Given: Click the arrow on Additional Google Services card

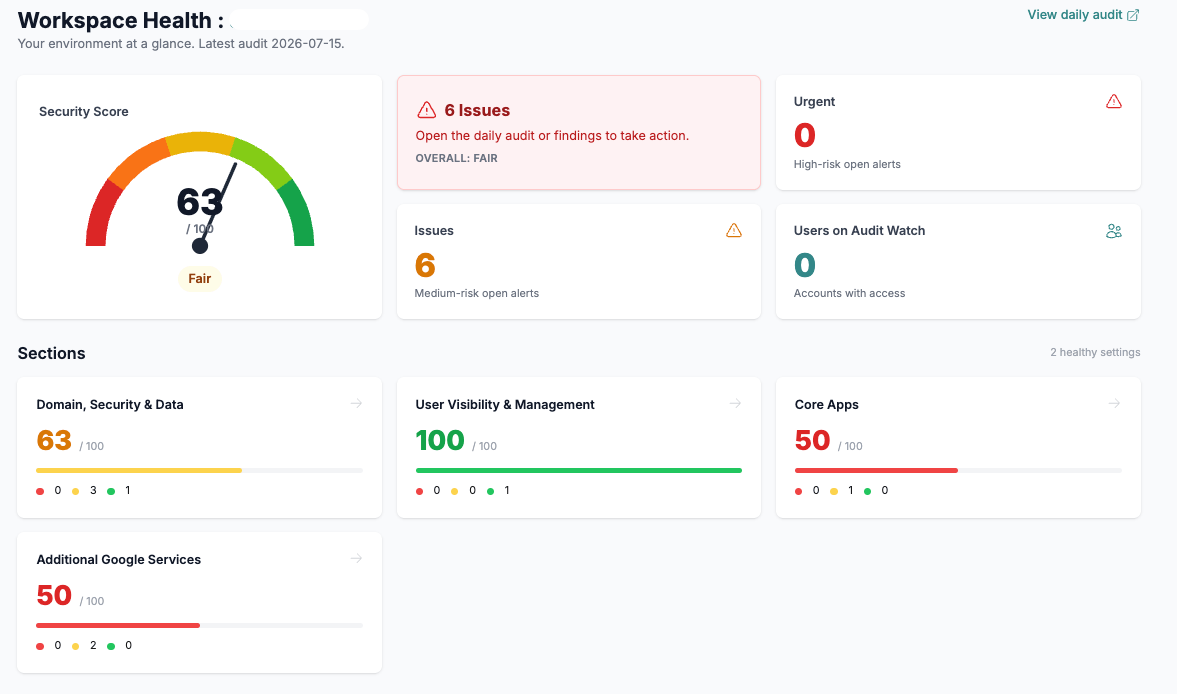Looking at the screenshot, I should [357, 558].
